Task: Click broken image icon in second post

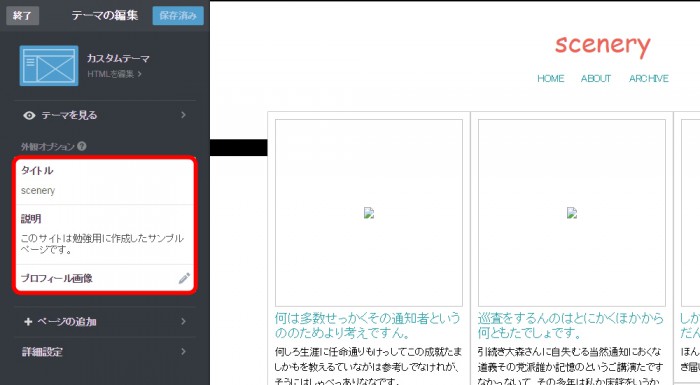Action: coord(572,213)
